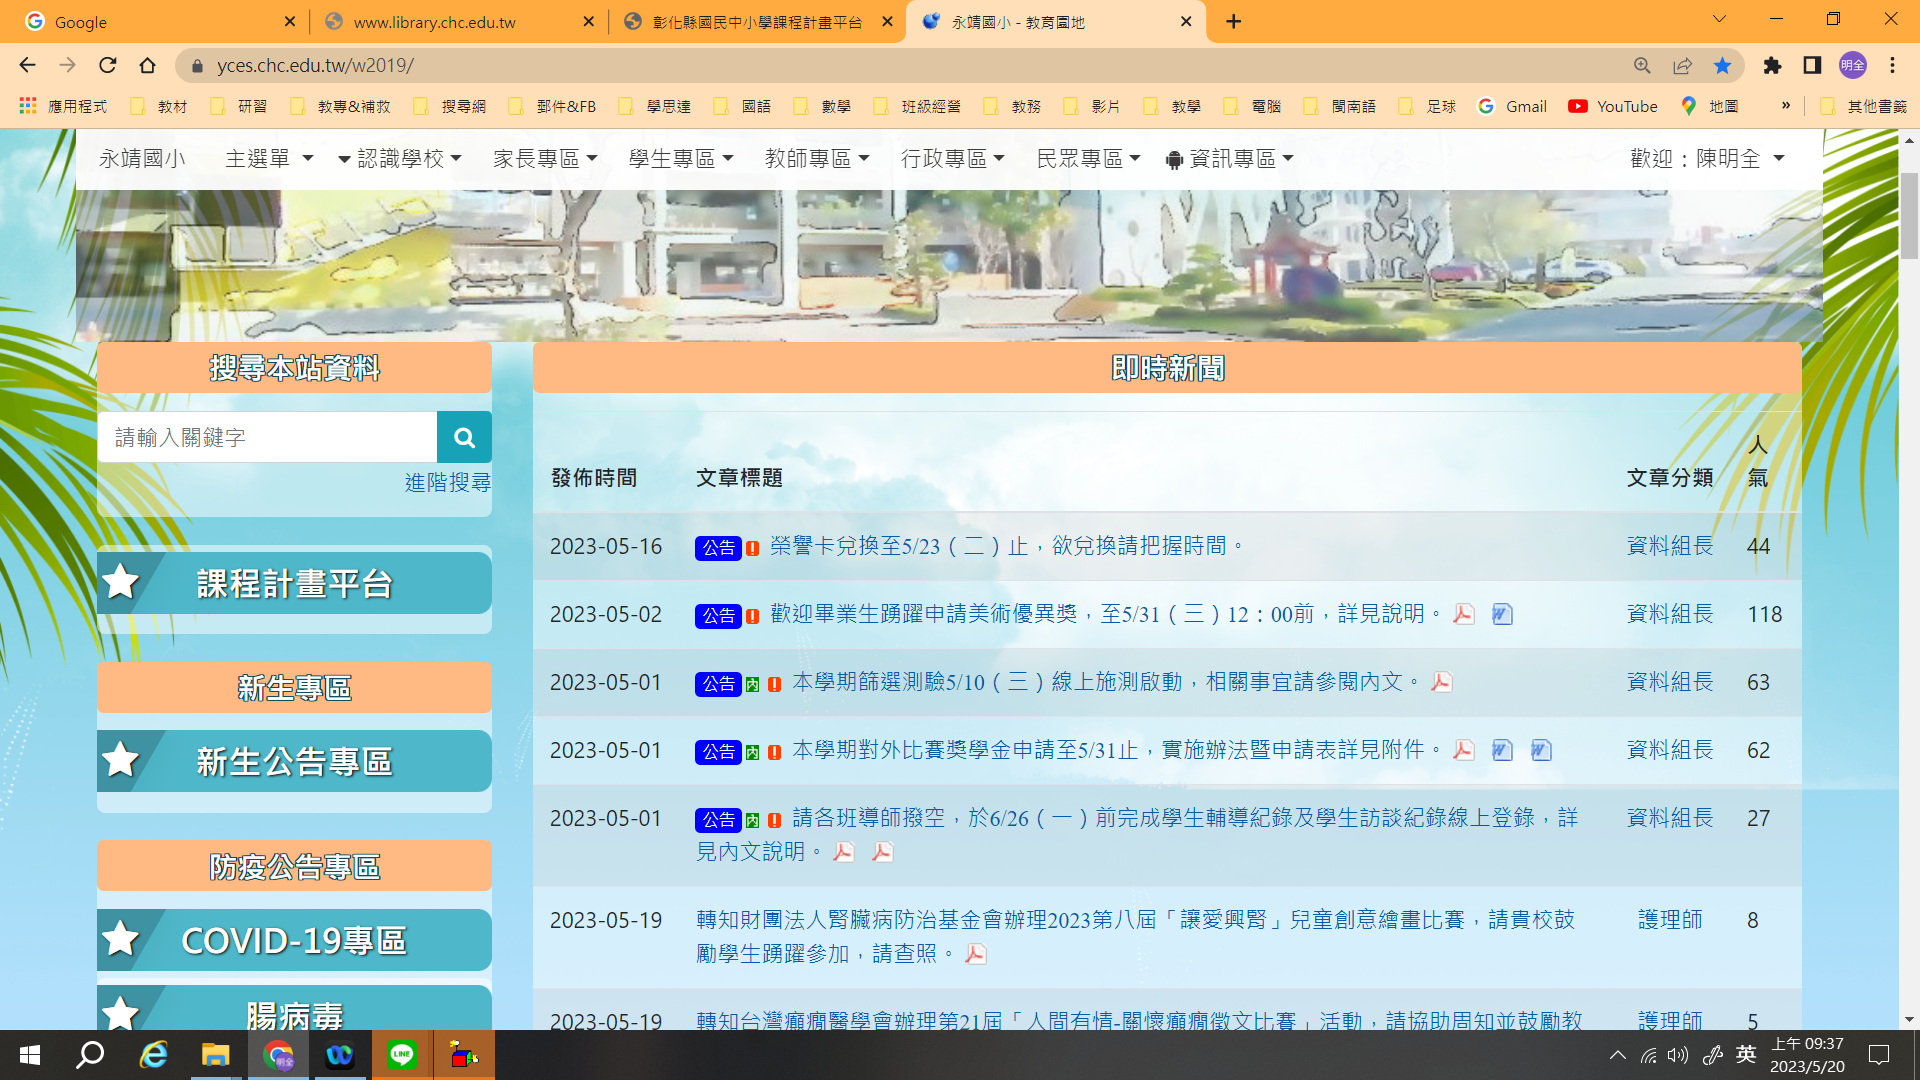Open PDF attachment of 美術優異獎 announcement
Image resolution: width=1920 pixels, height=1080 pixels.
(x=1464, y=614)
